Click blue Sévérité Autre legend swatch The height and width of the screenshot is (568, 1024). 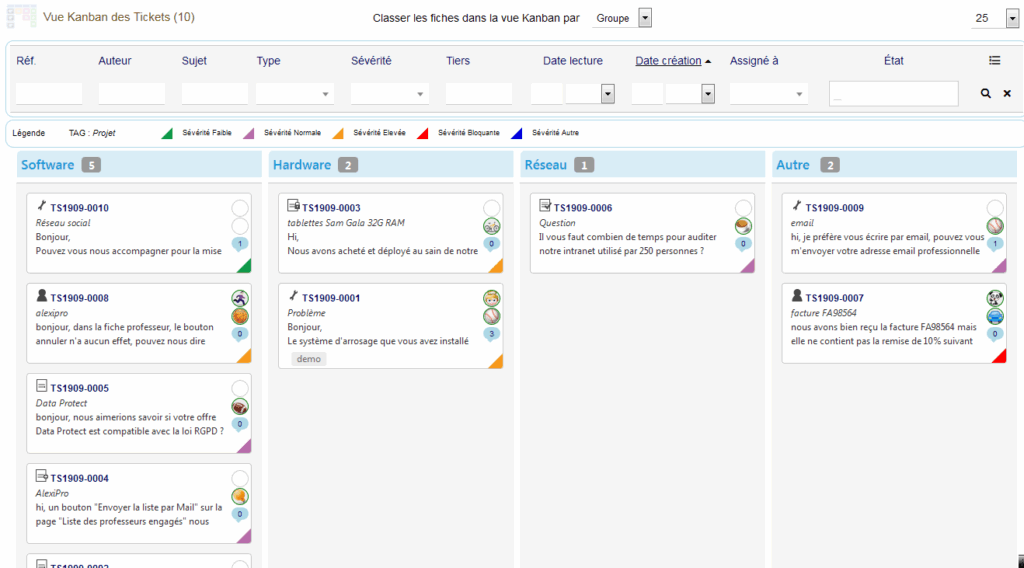click(517, 134)
